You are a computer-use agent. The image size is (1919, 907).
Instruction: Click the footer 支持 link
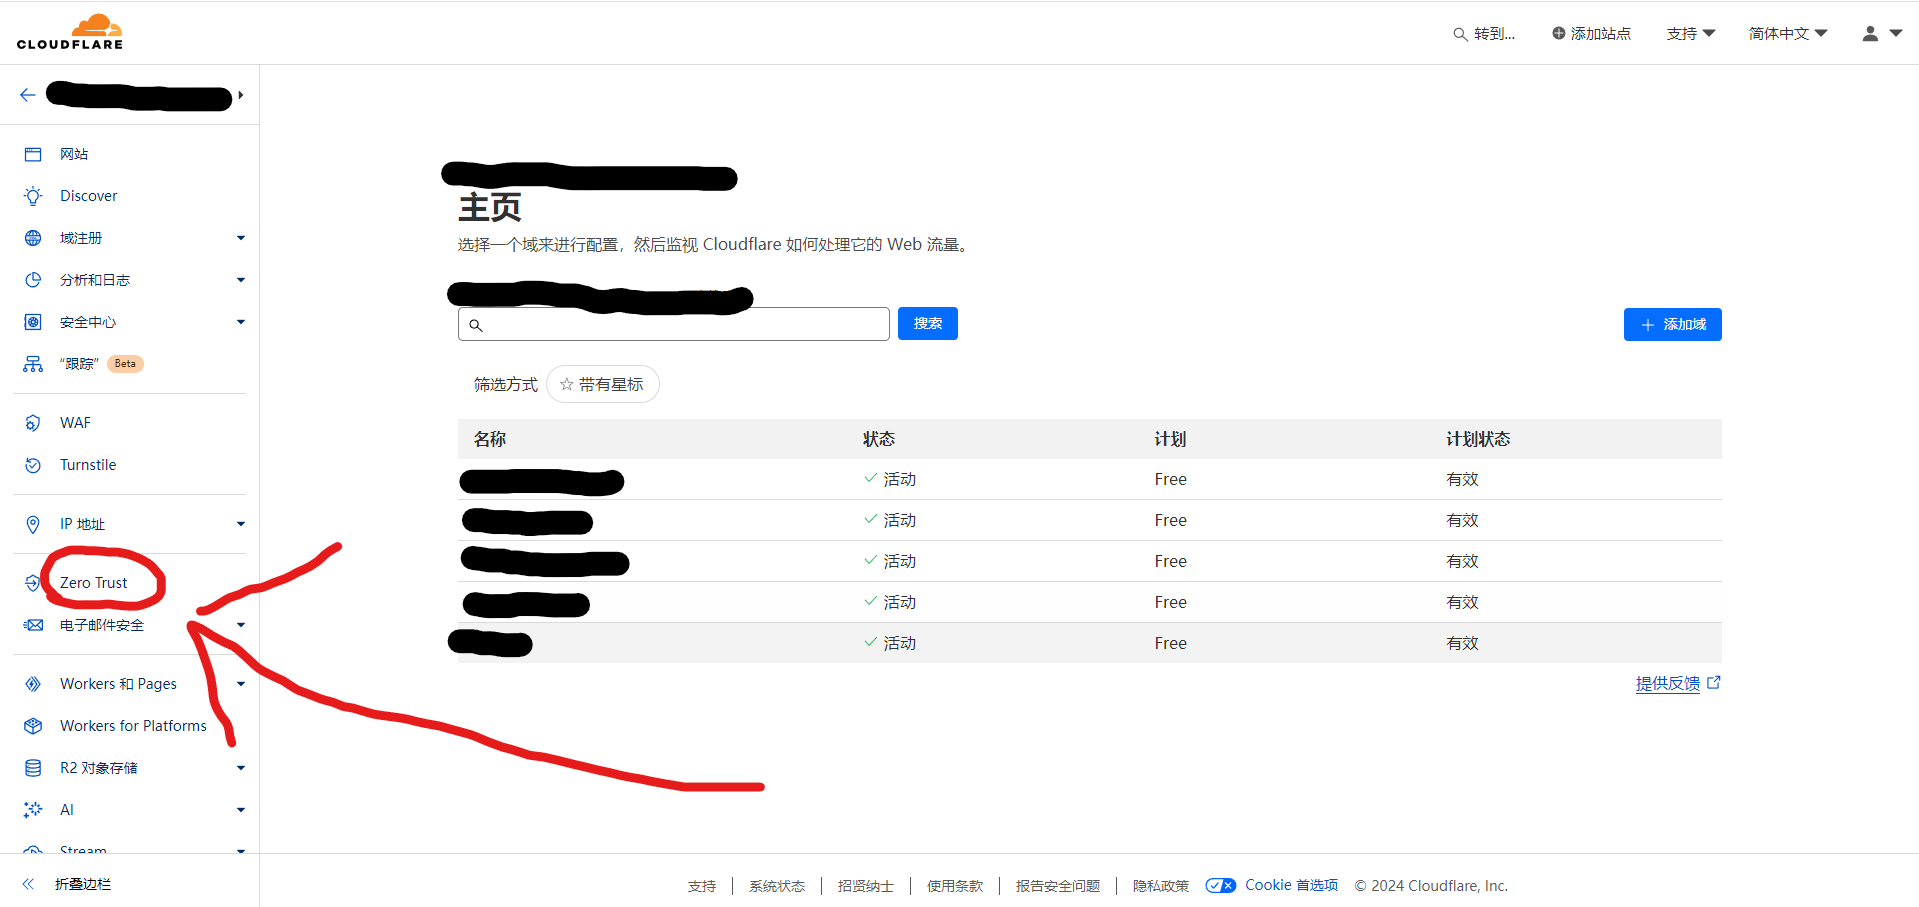click(702, 886)
